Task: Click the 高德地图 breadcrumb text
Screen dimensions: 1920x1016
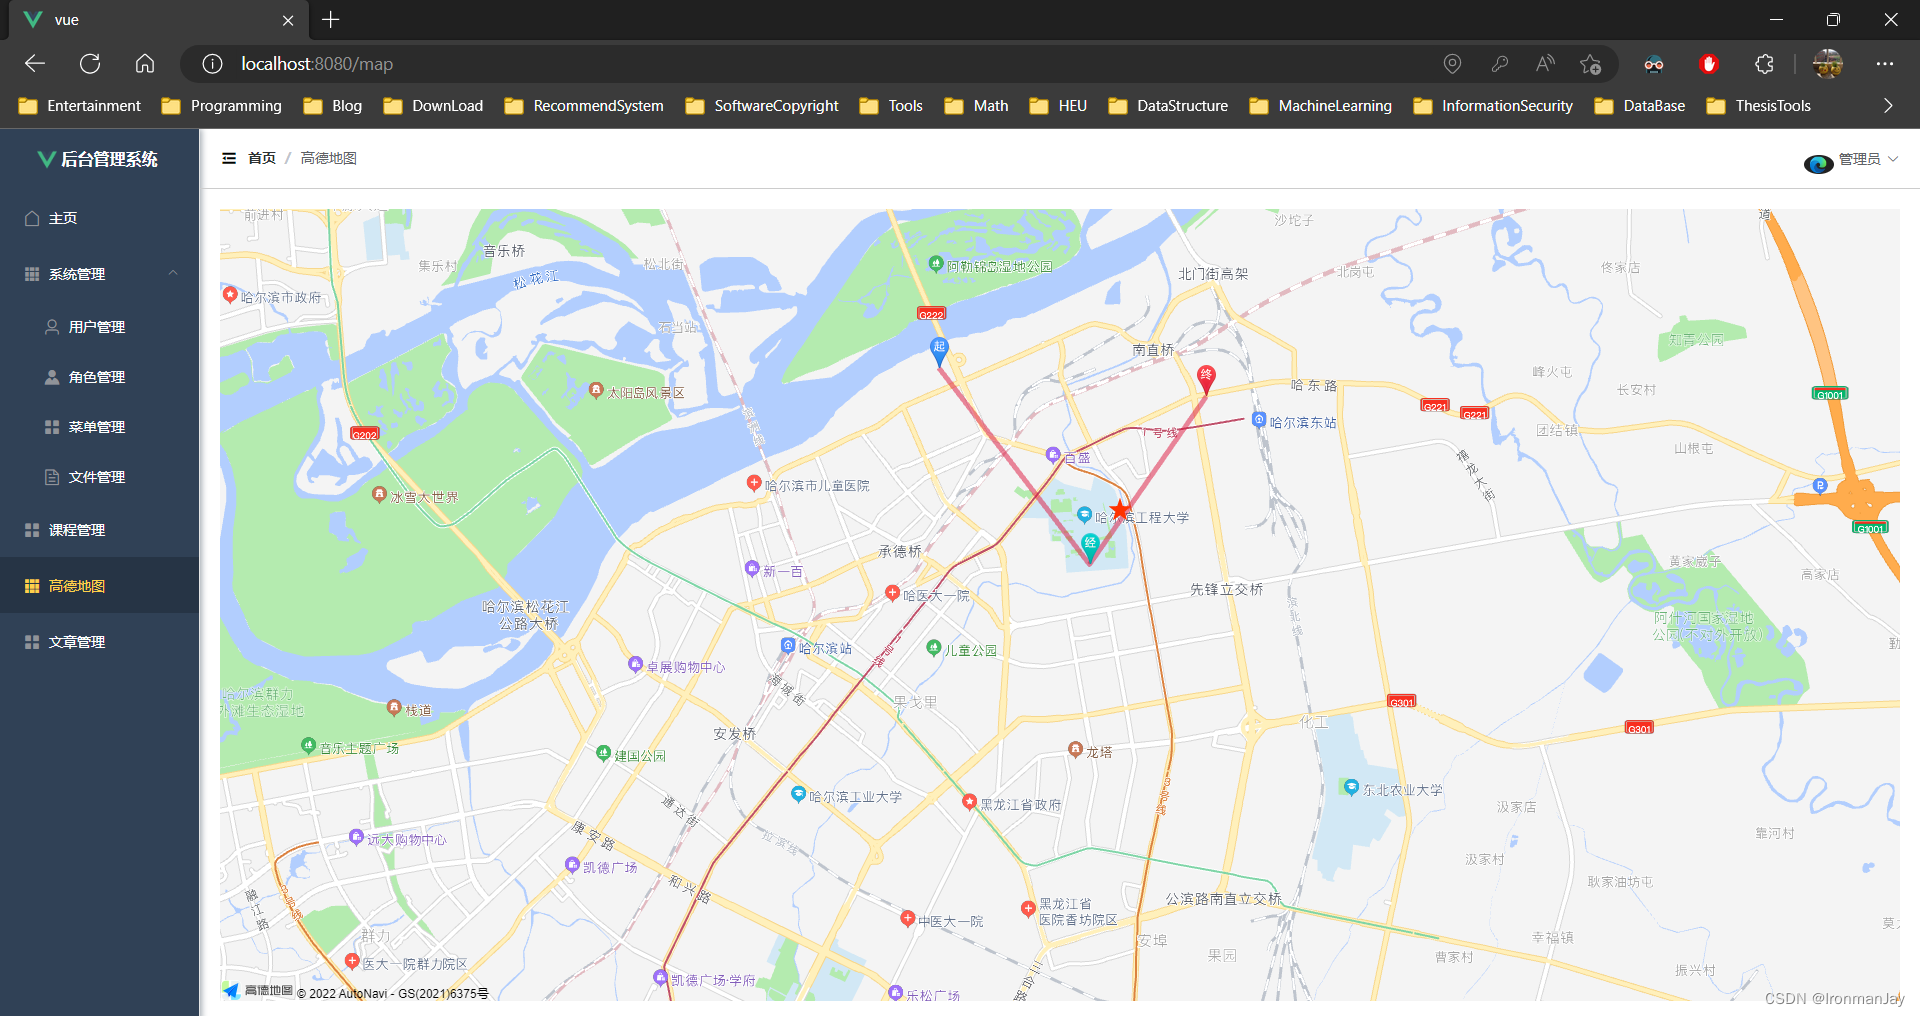Action: coord(329,158)
